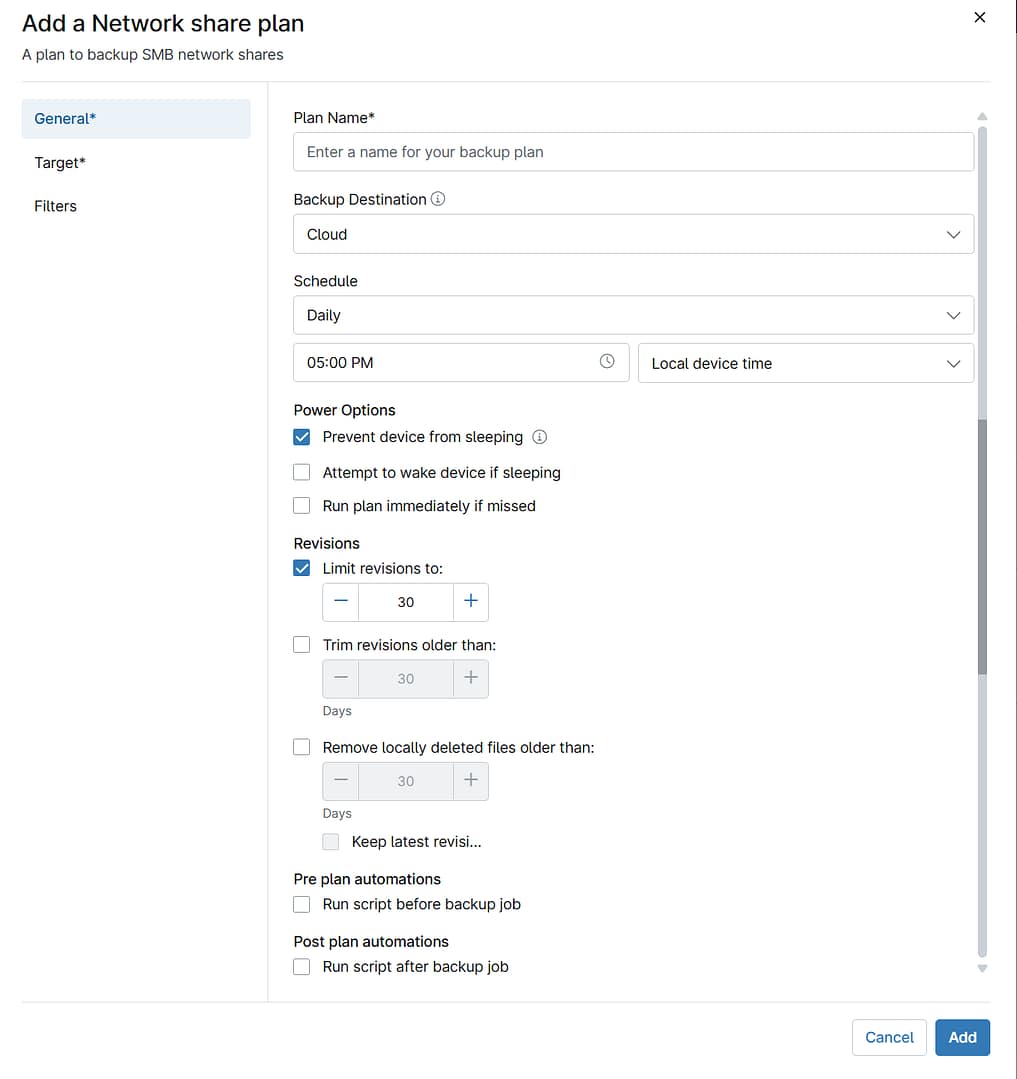
Task: Click the scroll down arrow of the form
Action: (x=982, y=968)
